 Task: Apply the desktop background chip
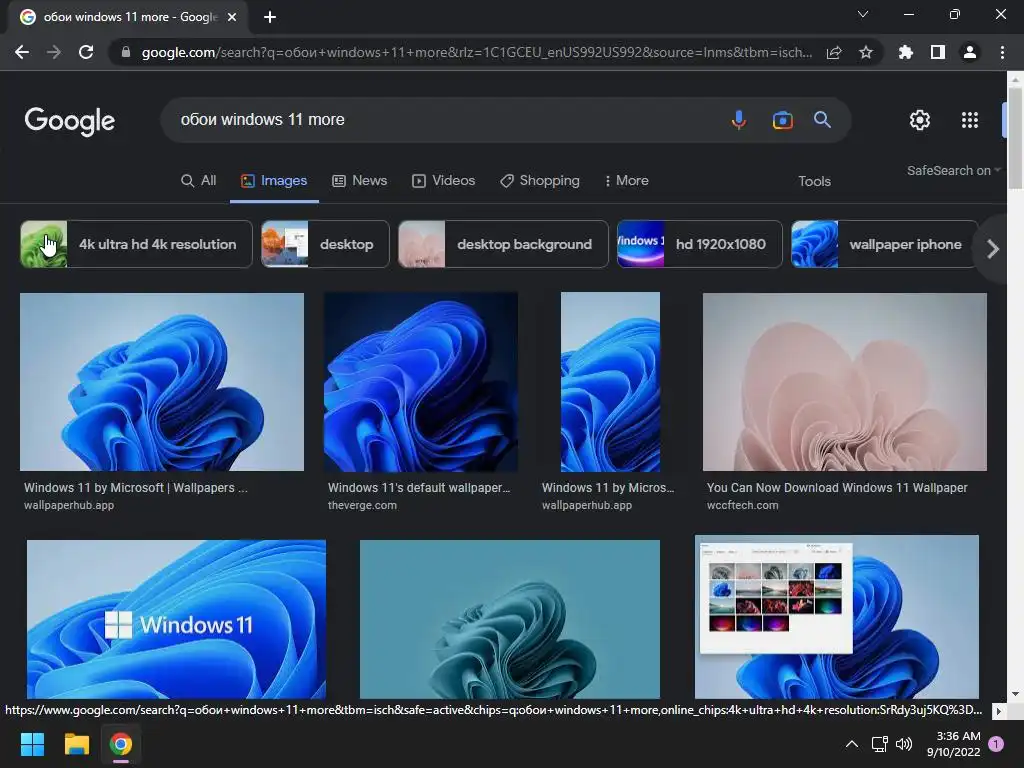[503, 244]
